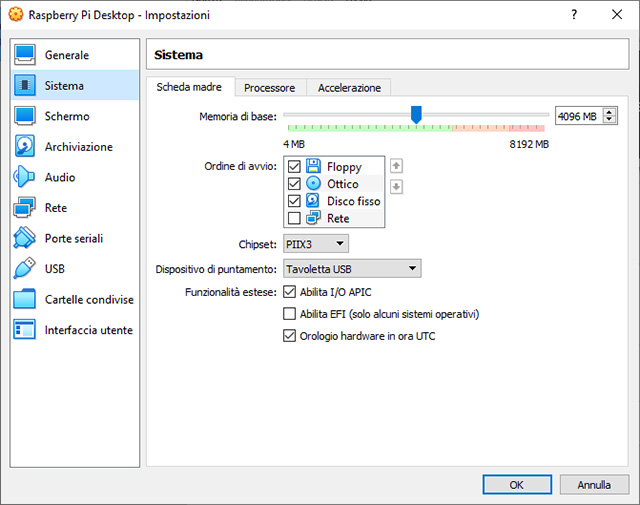Image resolution: width=640 pixels, height=505 pixels.
Task: Switch to the Processore tab
Action: tap(269, 88)
